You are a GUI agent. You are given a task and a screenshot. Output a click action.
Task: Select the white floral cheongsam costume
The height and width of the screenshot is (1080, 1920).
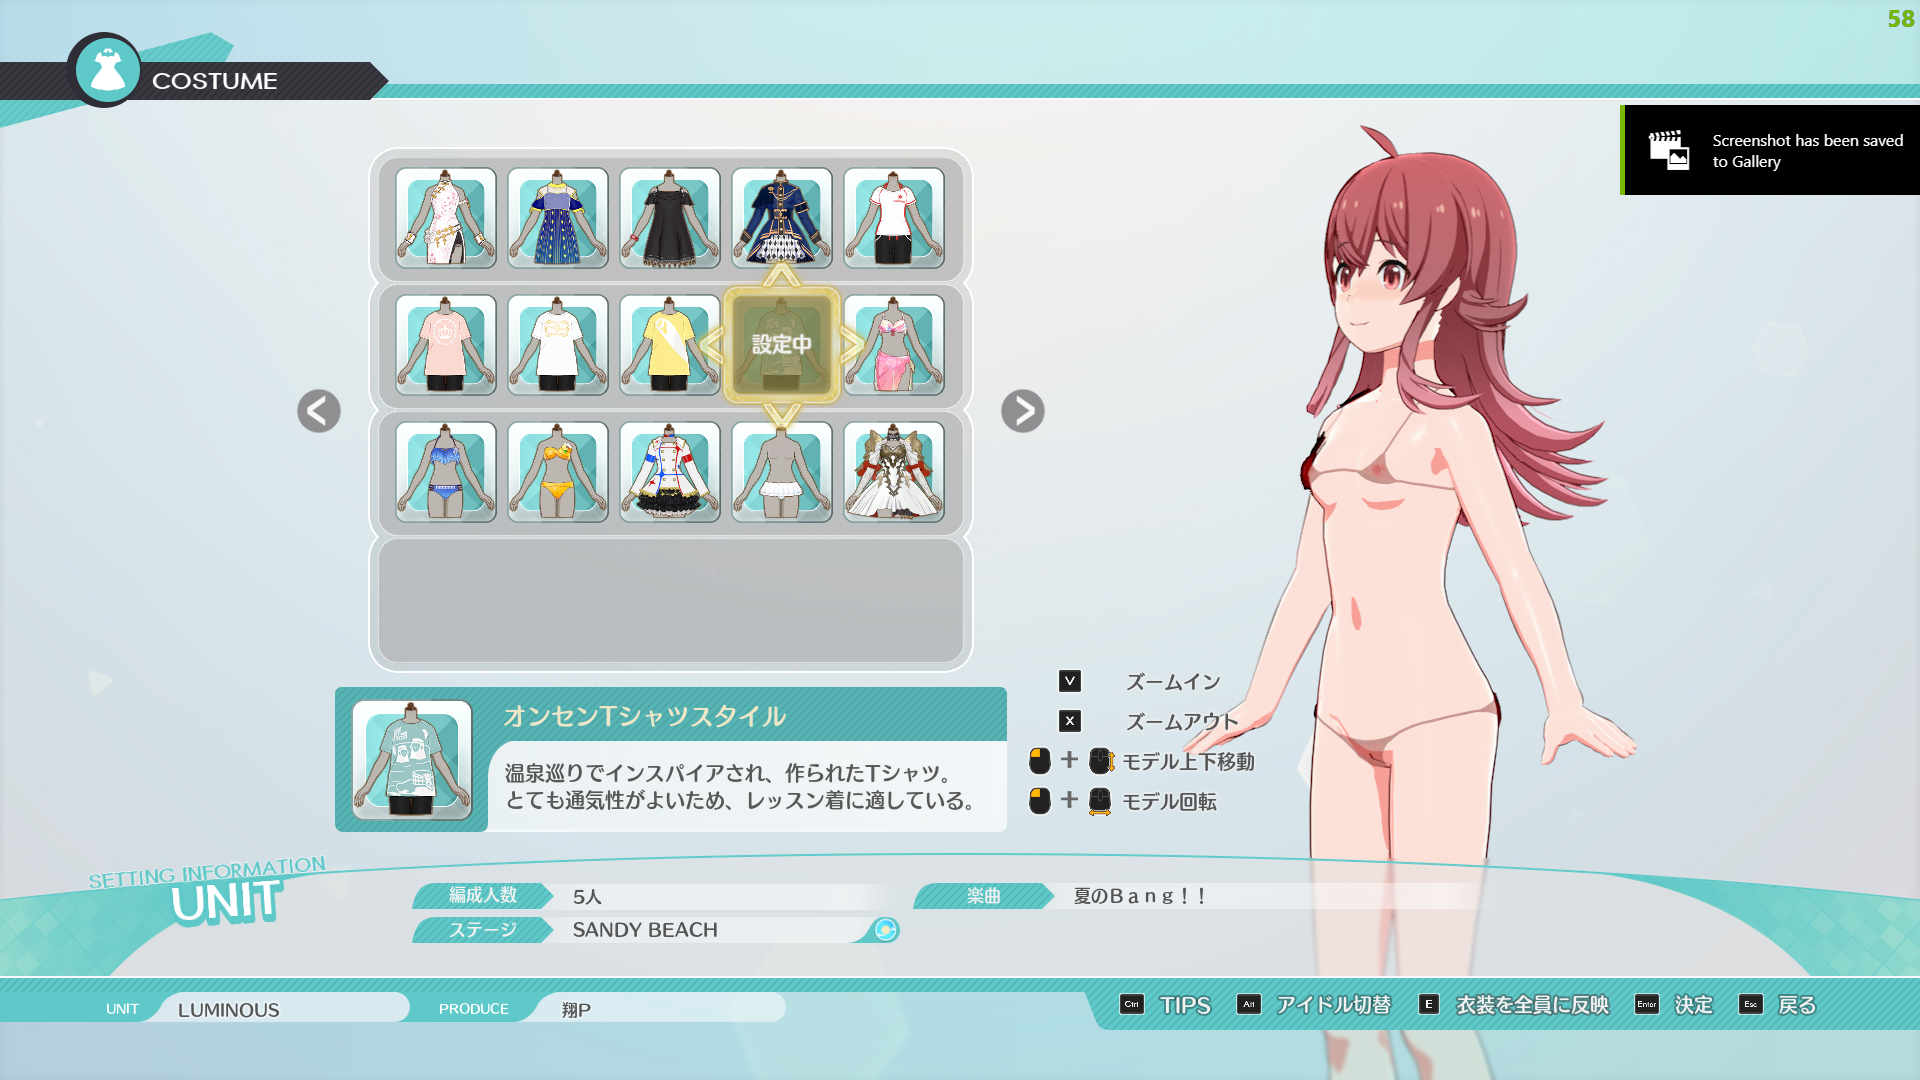tap(446, 218)
